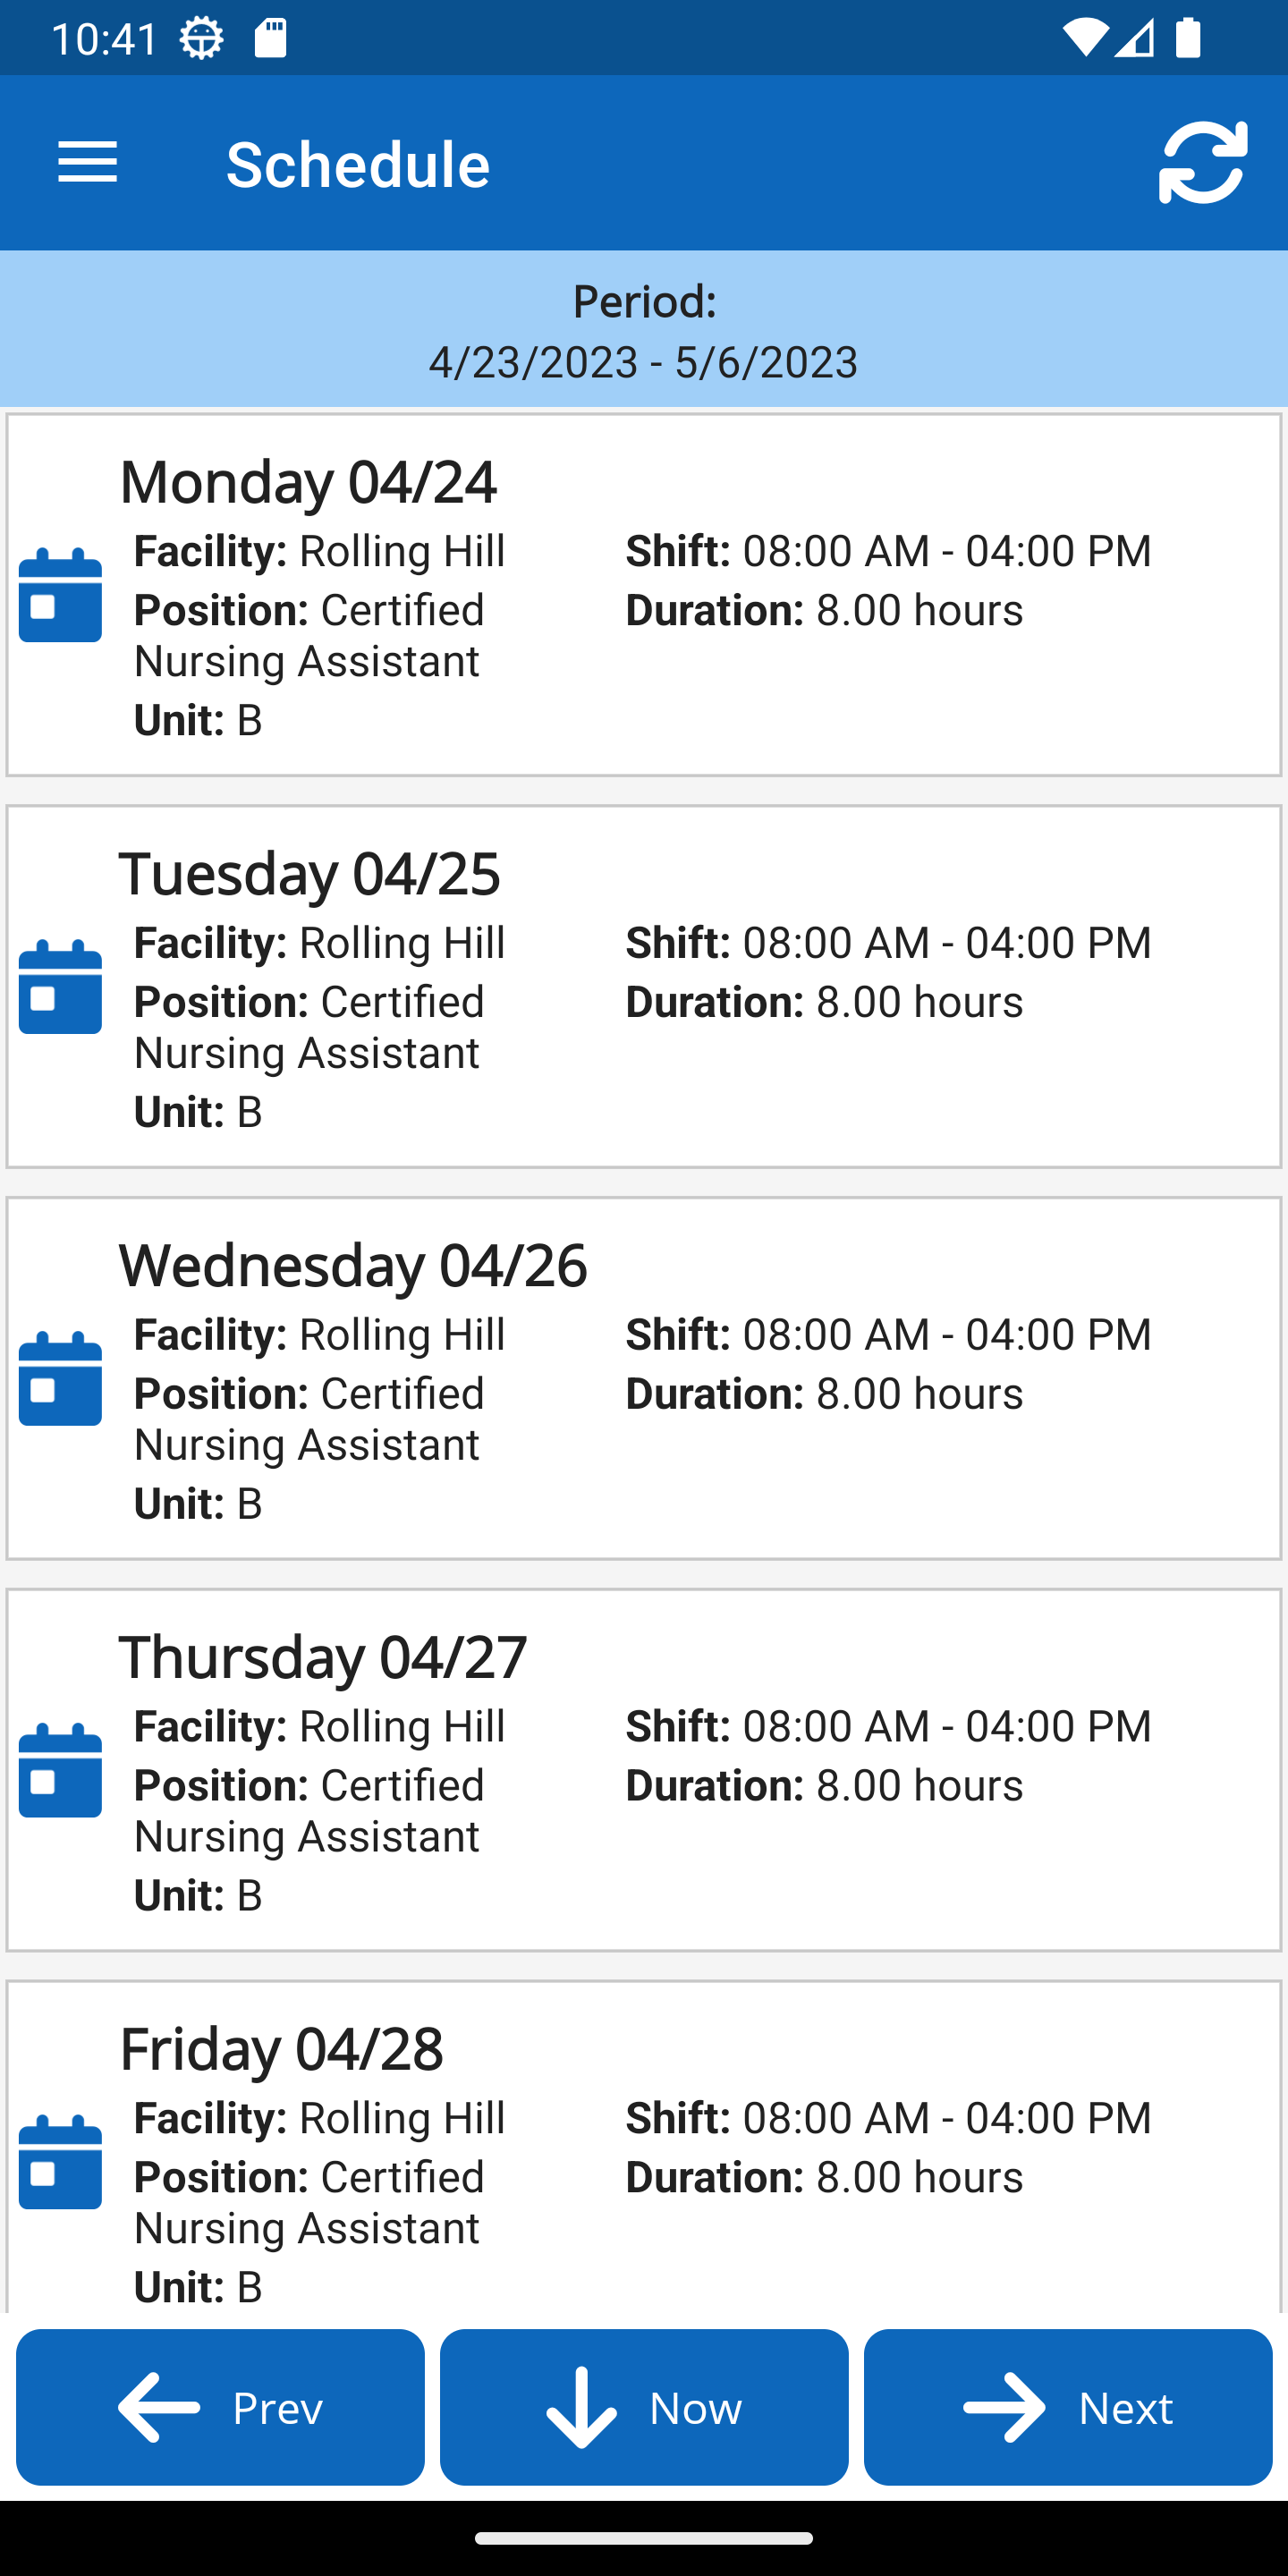Screen dimensions: 1288x2576
Task: Tap the settings gear status icon
Action: (x=201, y=40)
